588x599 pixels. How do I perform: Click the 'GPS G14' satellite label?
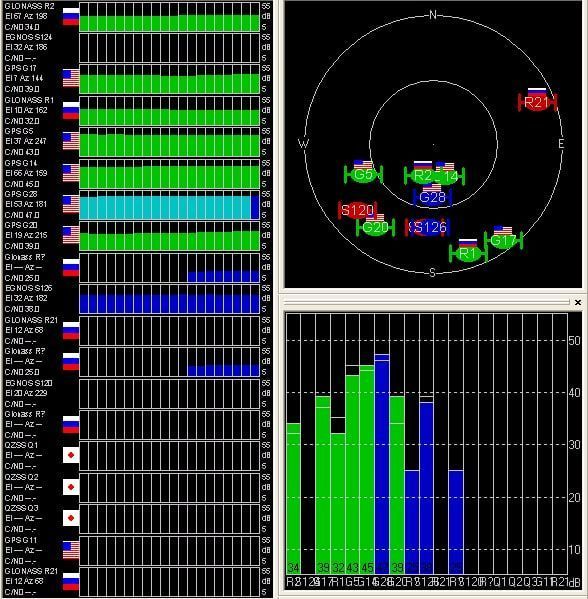point(21,163)
